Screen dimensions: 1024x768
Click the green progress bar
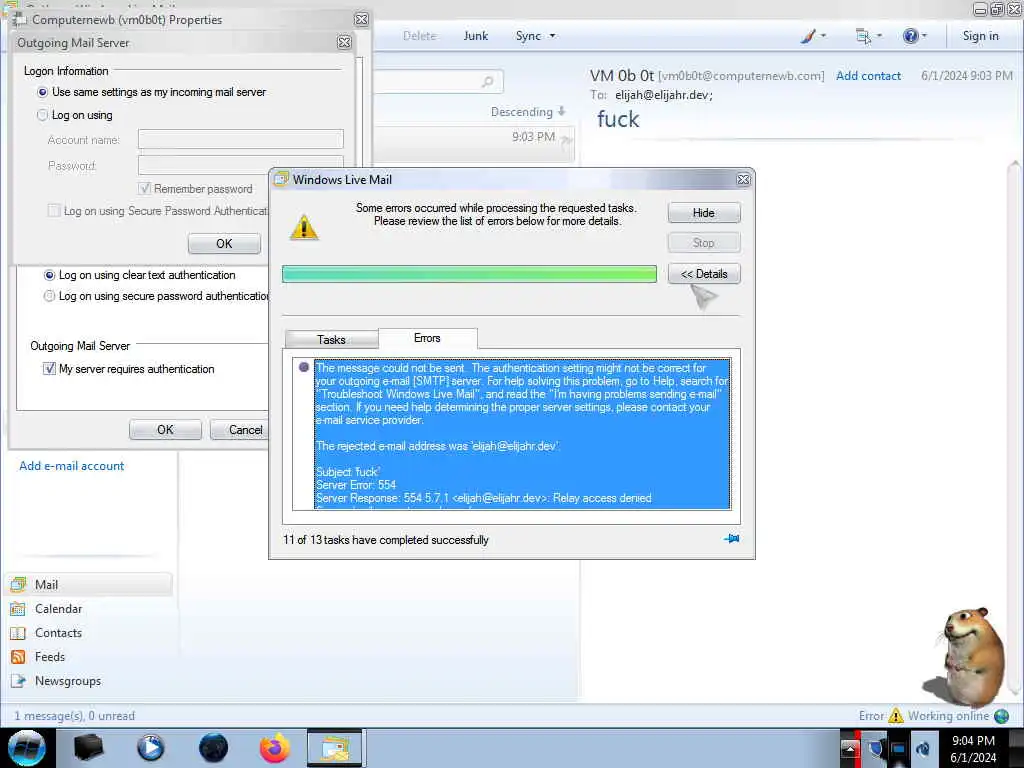470,274
